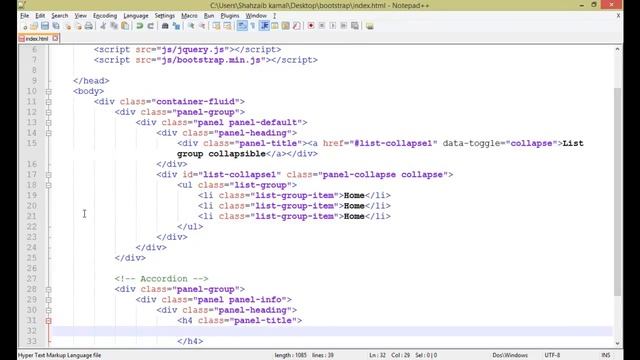The image size is (640, 360).
Task: Run macro multiple times icon
Action: coord(344,26)
